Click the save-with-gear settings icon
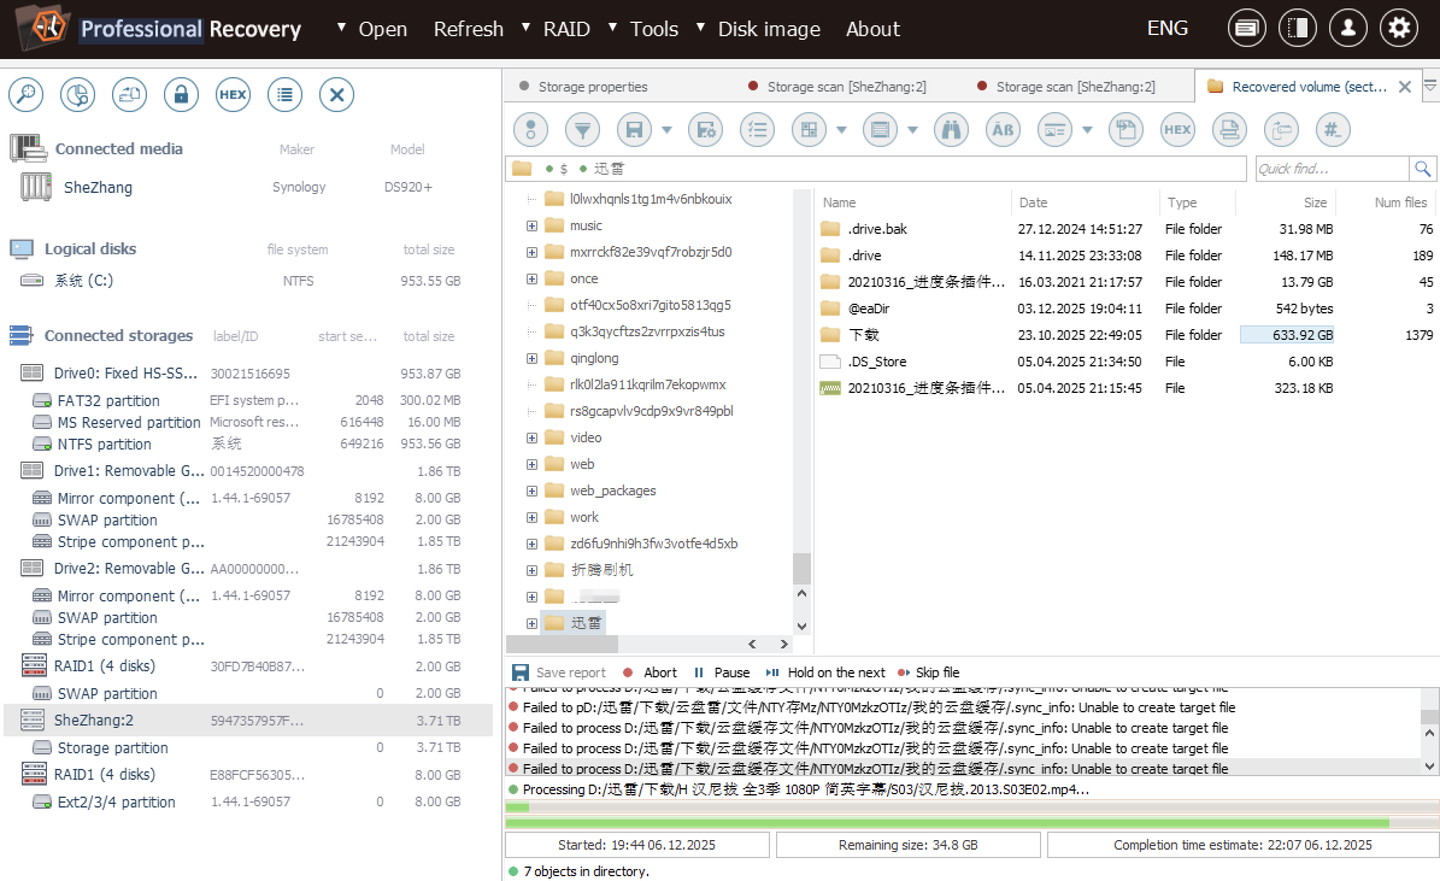This screenshot has height=881, width=1440. 705,129
